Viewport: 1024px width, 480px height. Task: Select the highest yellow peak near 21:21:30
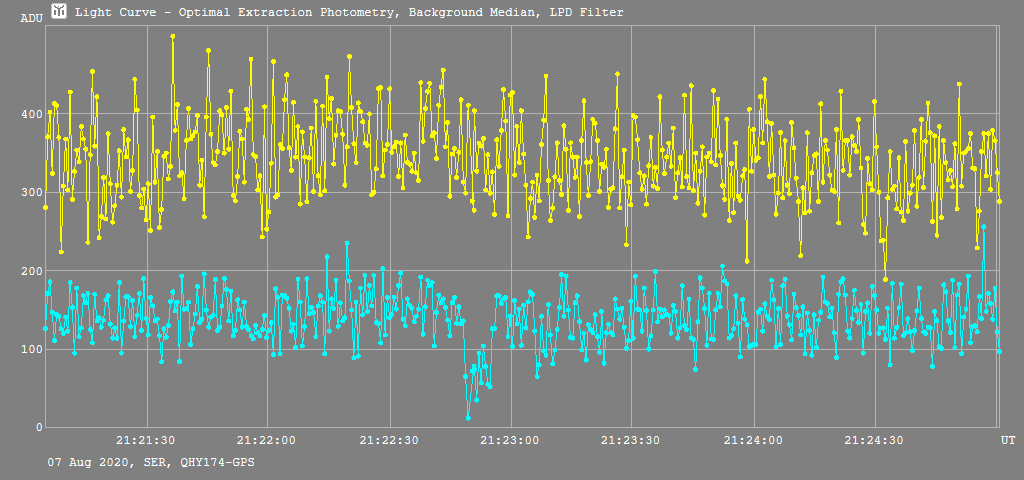tap(173, 36)
